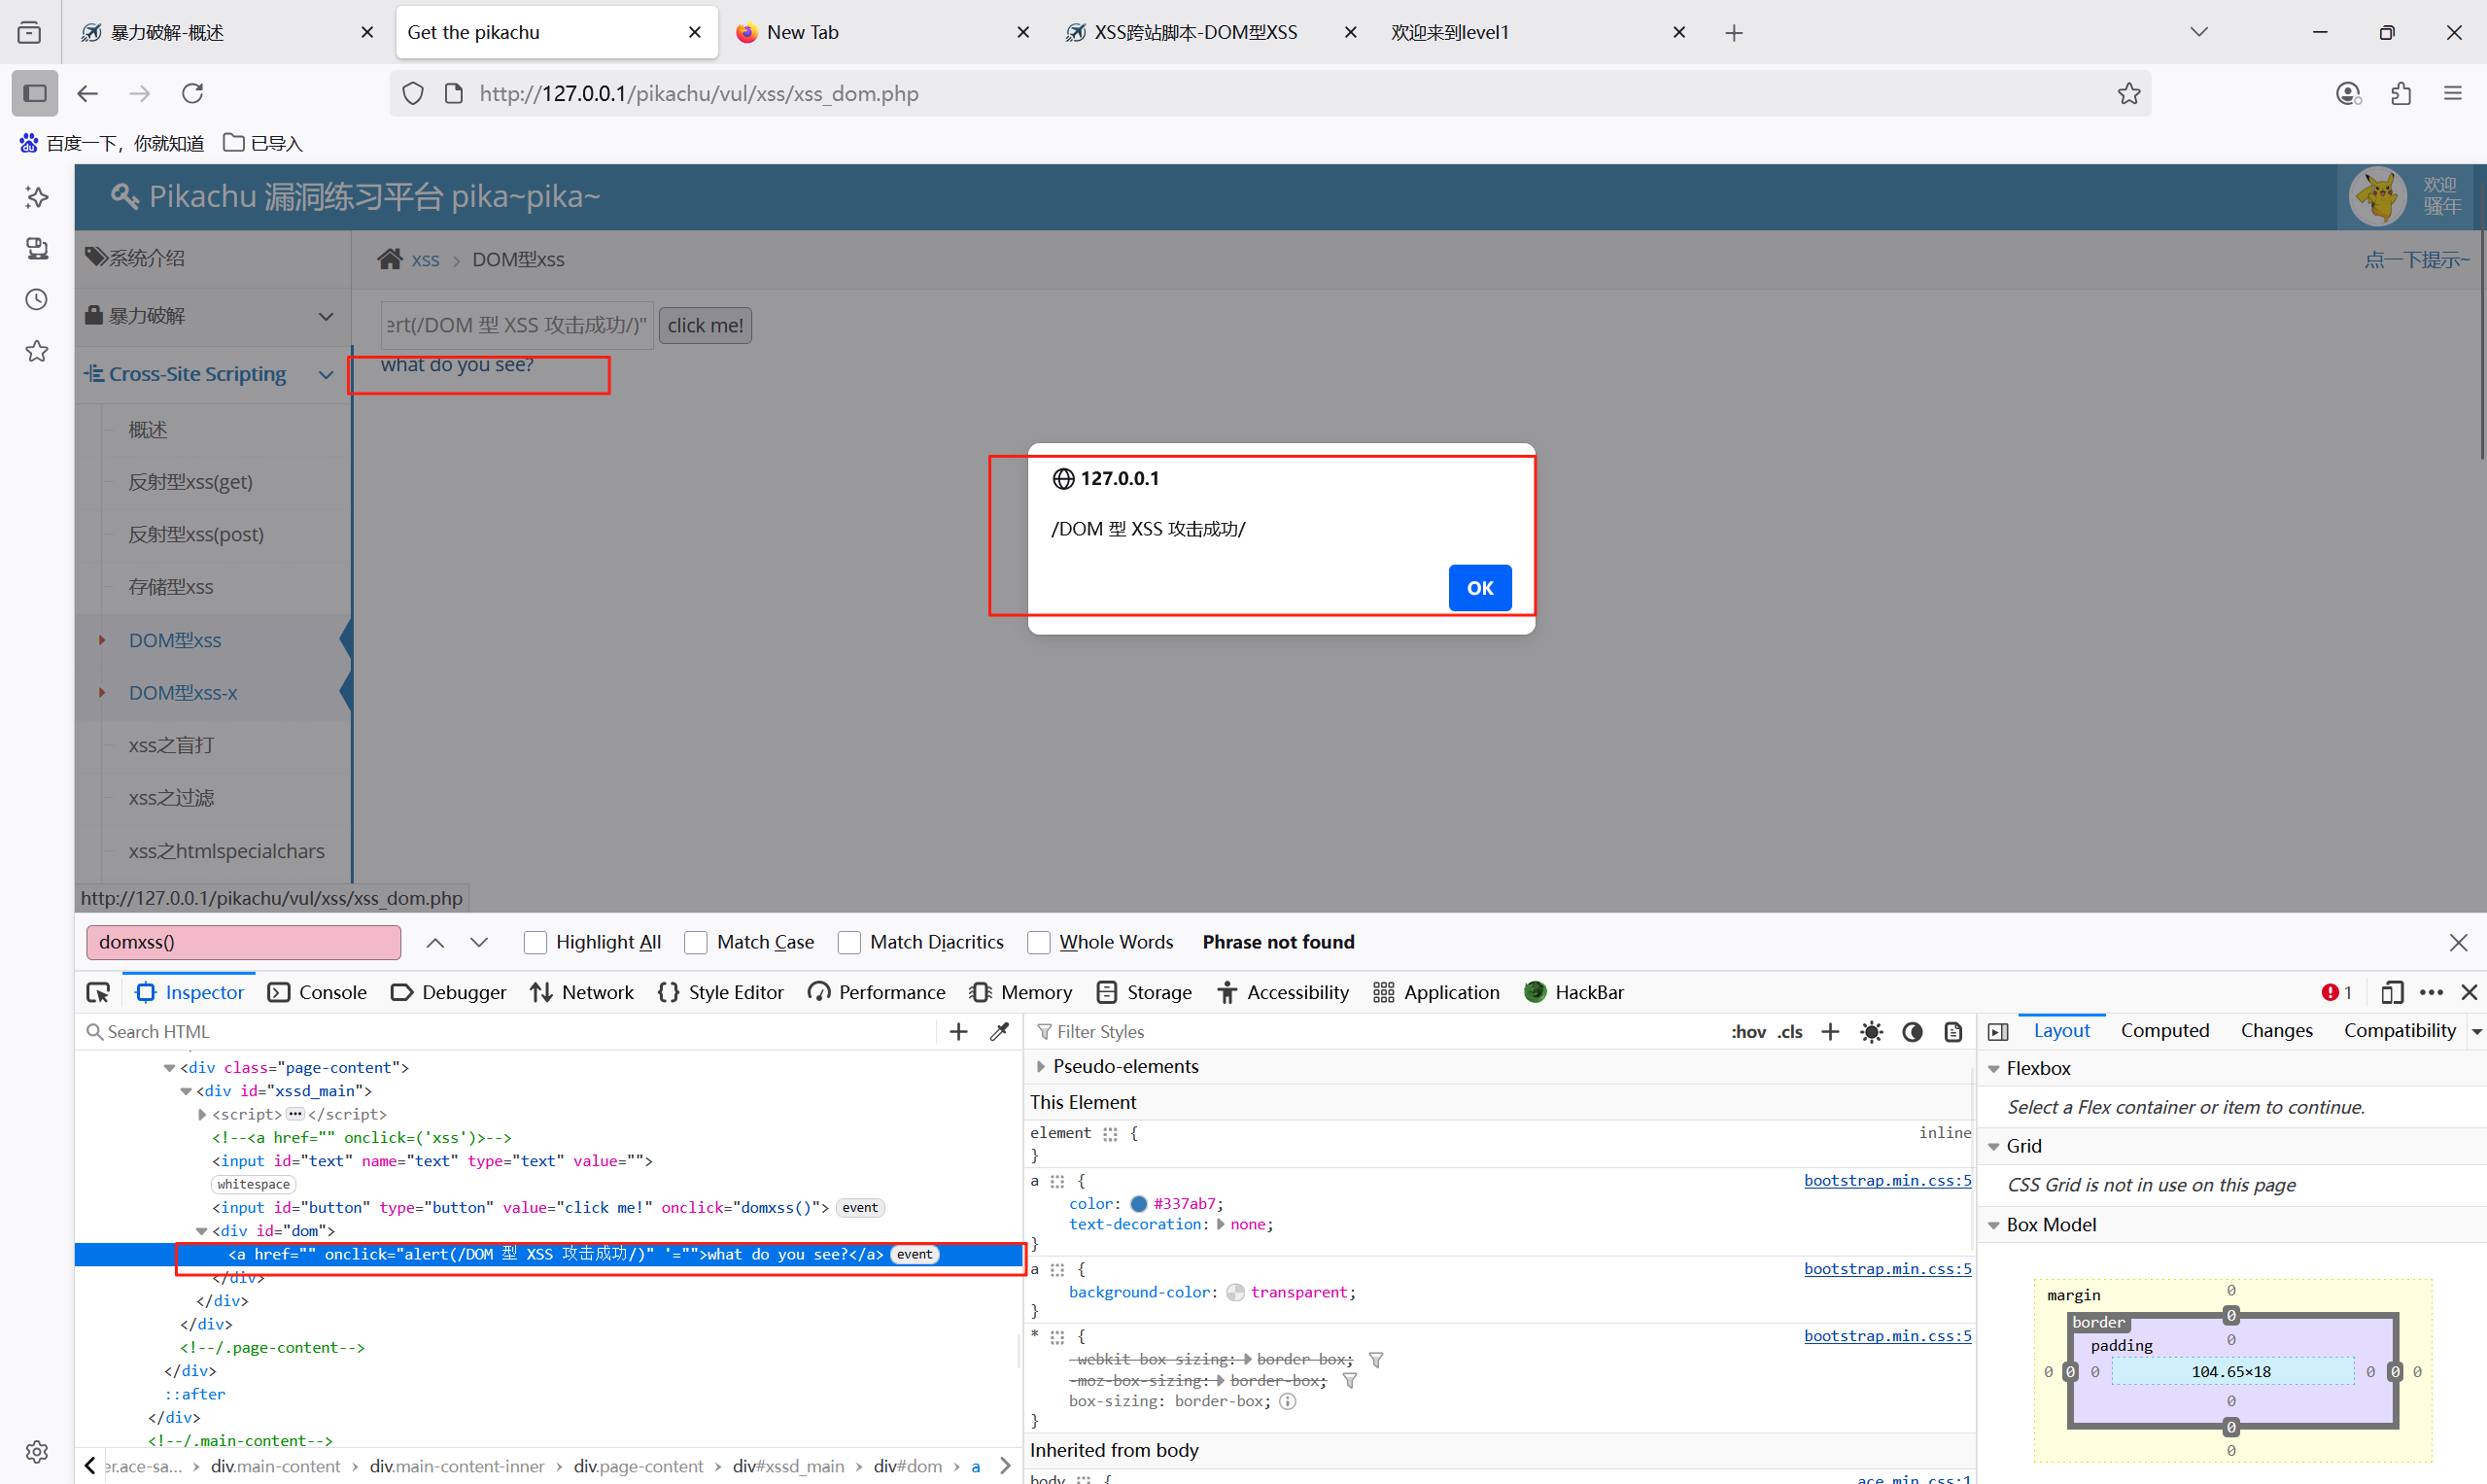Viewport: 2487px width, 1484px height.
Task: Click OK in the alert dialog
Action: click(x=1480, y=588)
